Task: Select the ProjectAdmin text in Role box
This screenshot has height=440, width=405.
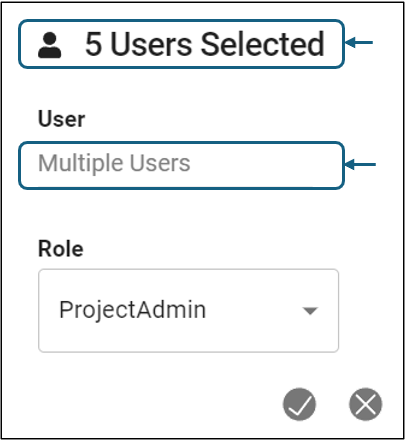Action: point(132,310)
